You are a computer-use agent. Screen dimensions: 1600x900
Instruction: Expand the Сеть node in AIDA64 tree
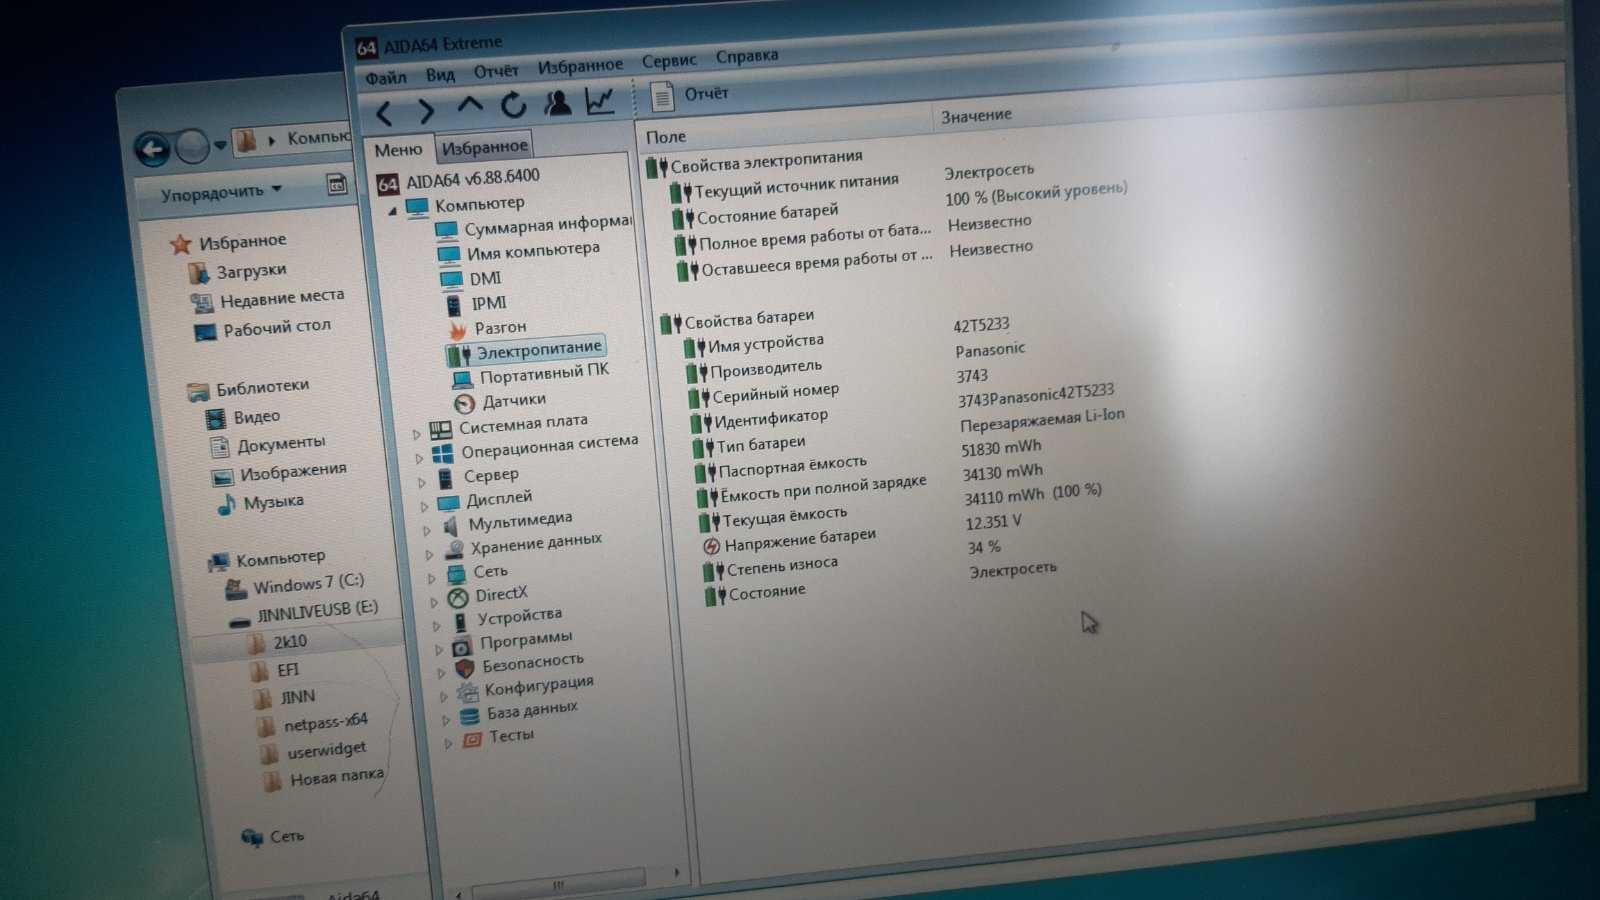pos(431,578)
